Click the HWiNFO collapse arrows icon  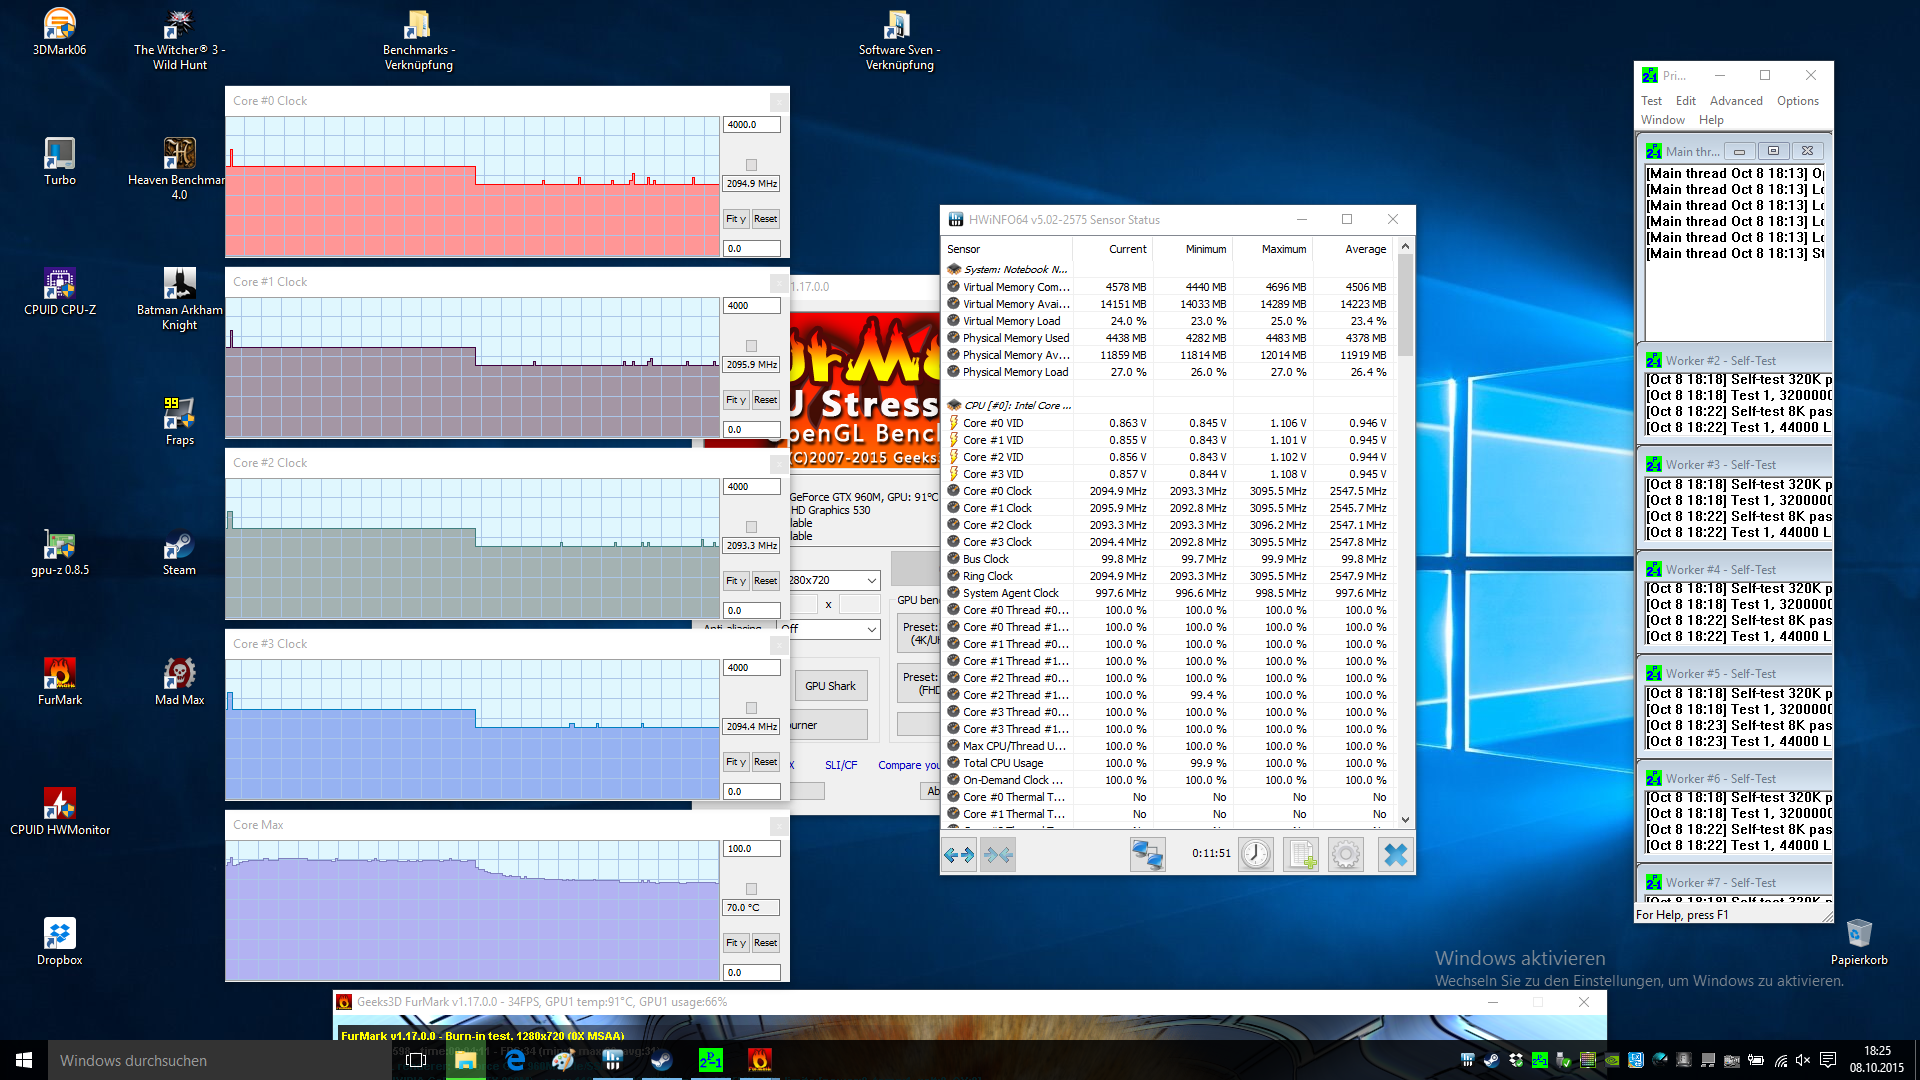tap(998, 854)
